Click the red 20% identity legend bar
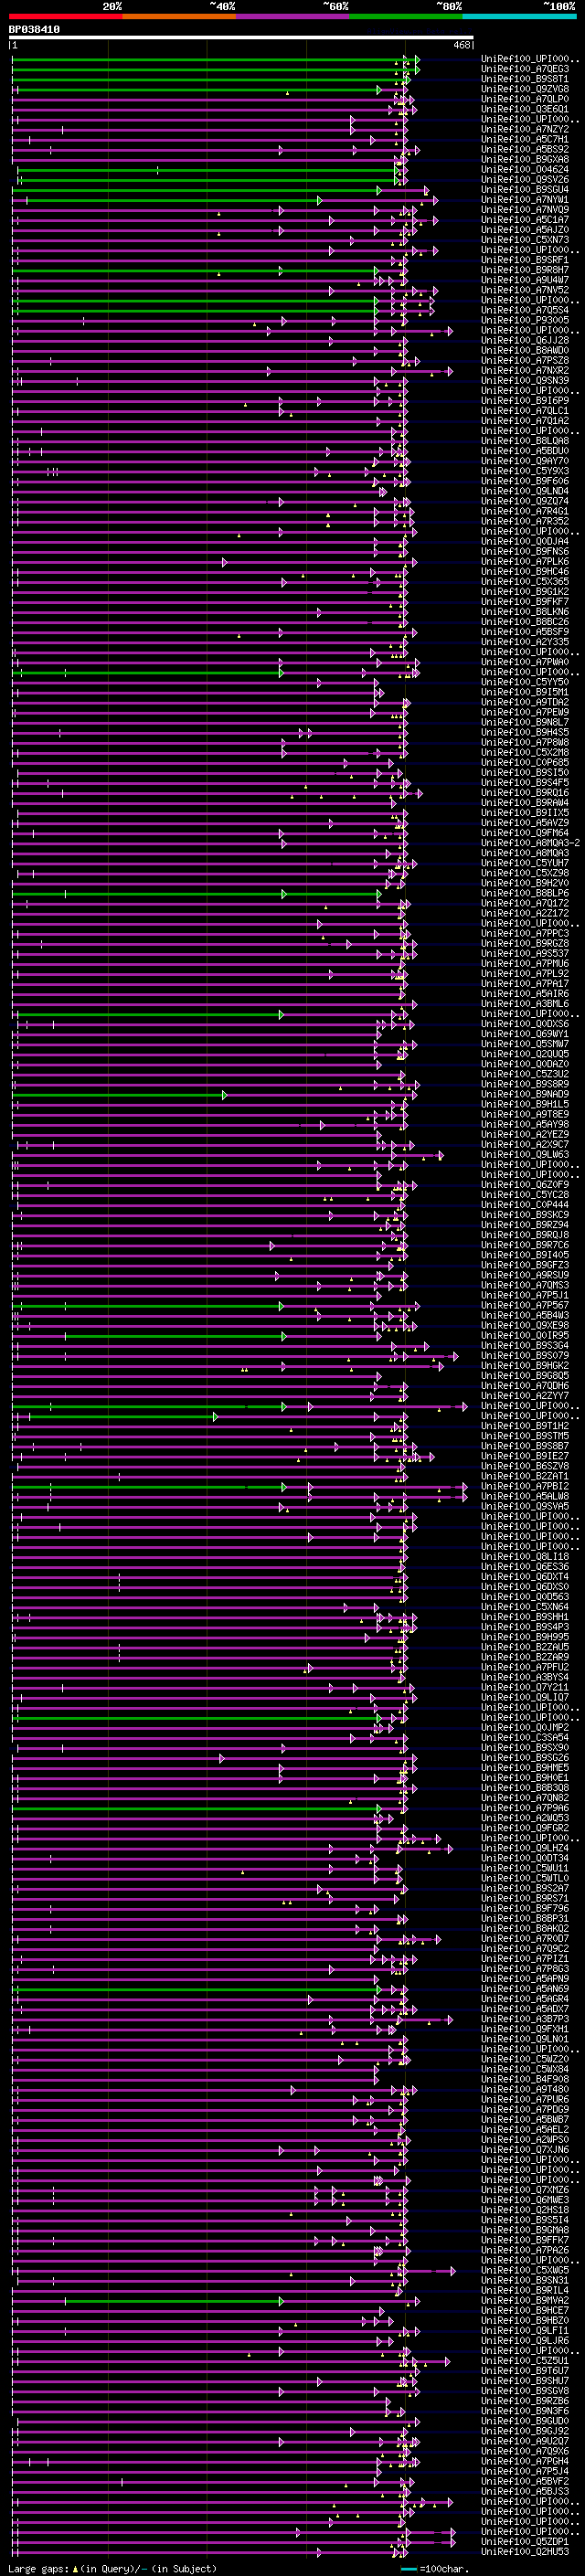 pyautogui.click(x=65, y=16)
